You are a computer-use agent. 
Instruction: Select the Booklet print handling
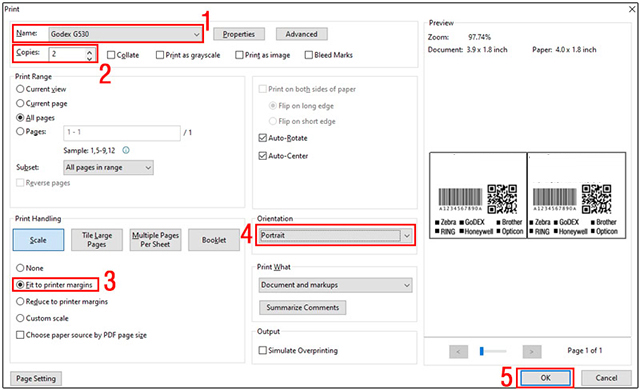[214, 240]
